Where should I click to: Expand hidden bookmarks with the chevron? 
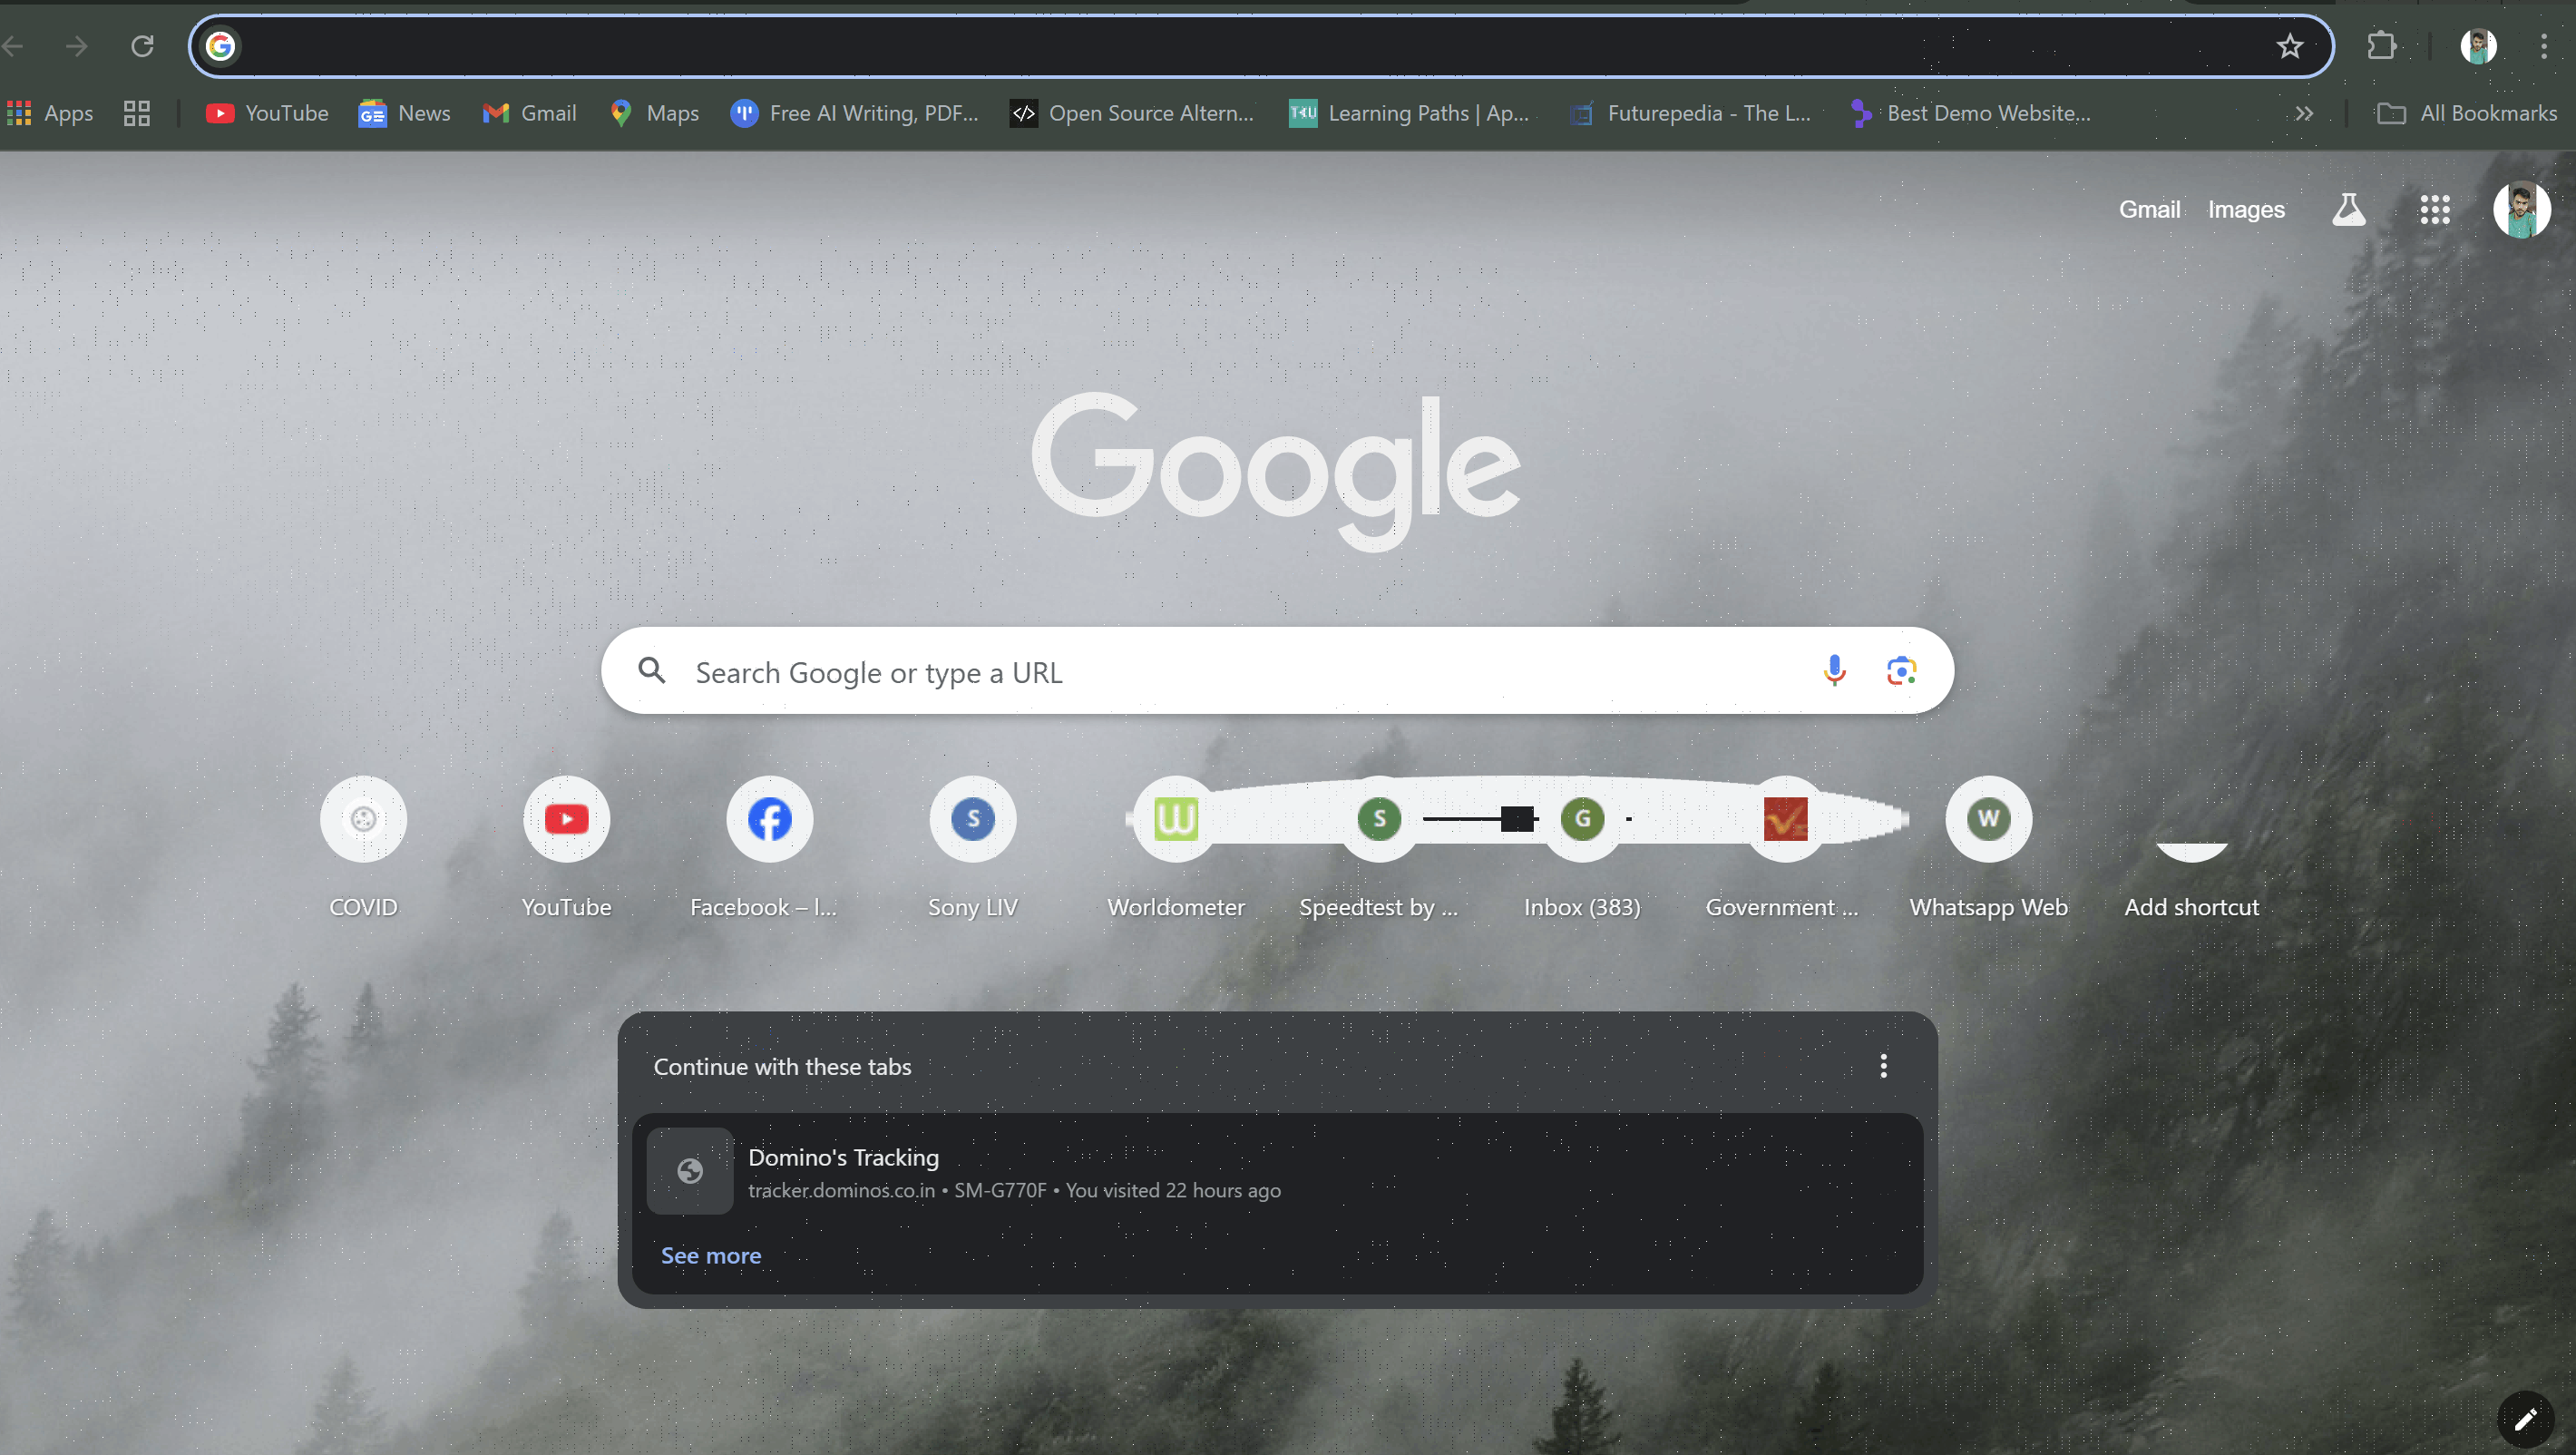coord(2304,113)
